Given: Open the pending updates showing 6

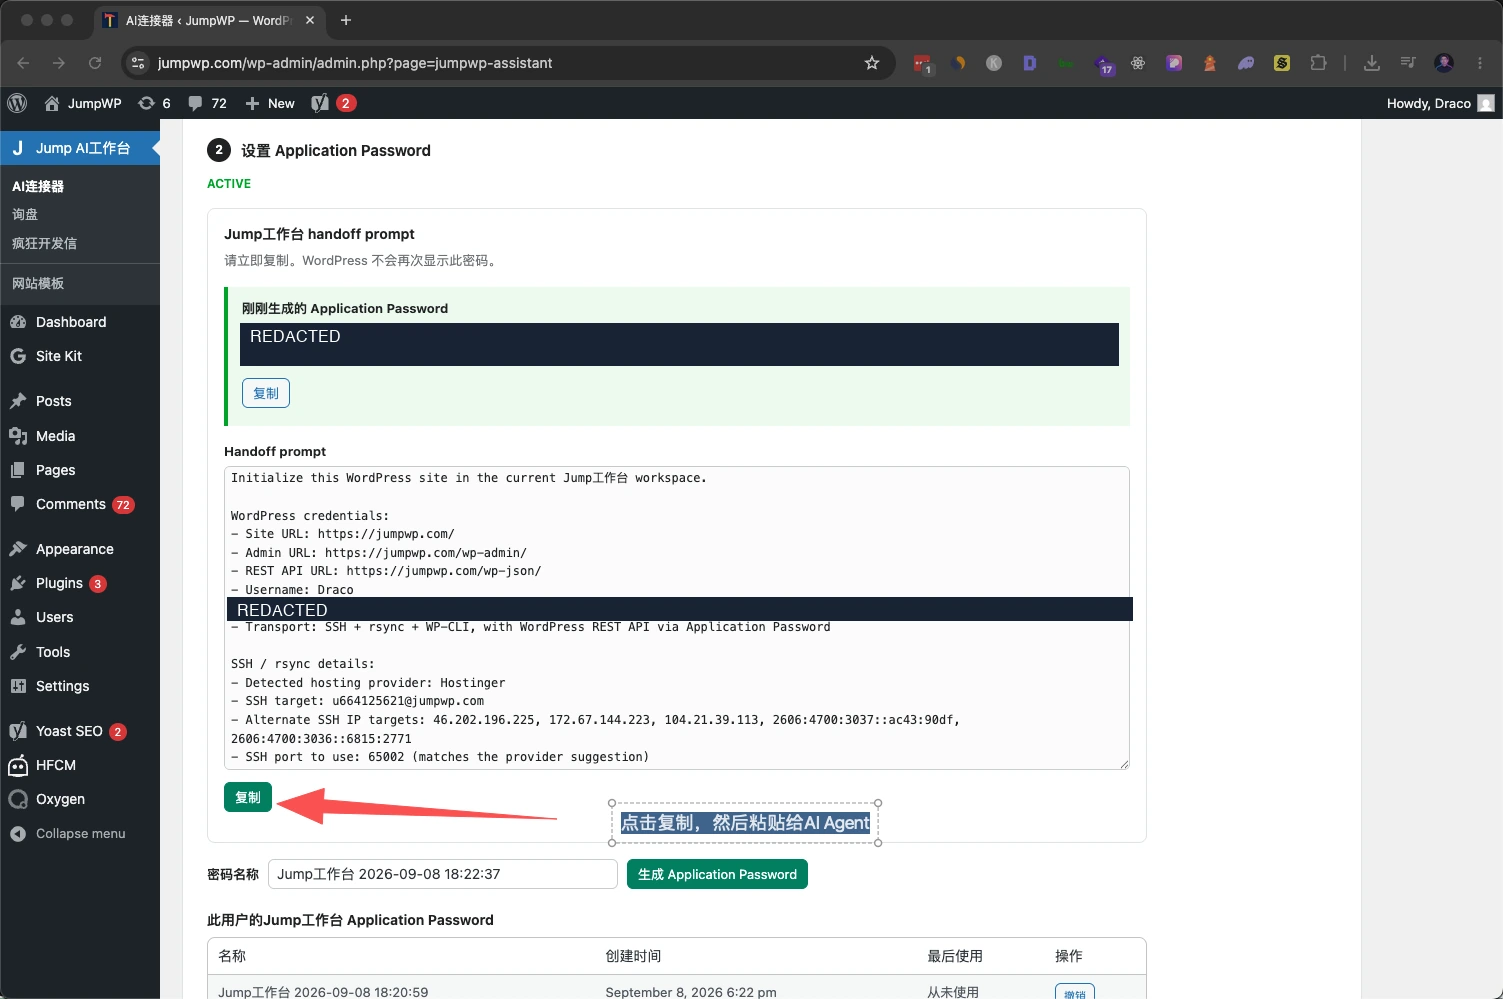Looking at the screenshot, I should tap(154, 103).
